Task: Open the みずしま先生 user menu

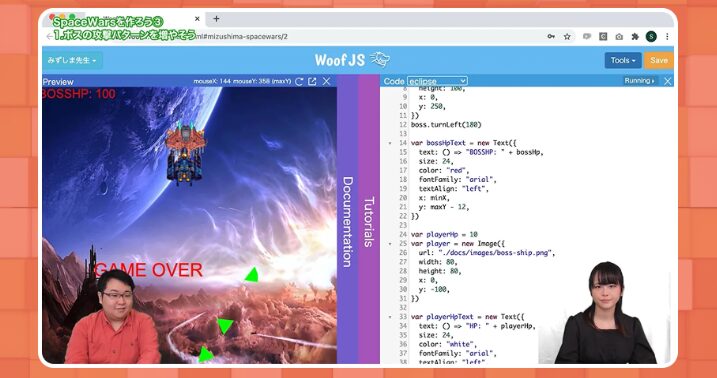Action: click(x=72, y=60)
